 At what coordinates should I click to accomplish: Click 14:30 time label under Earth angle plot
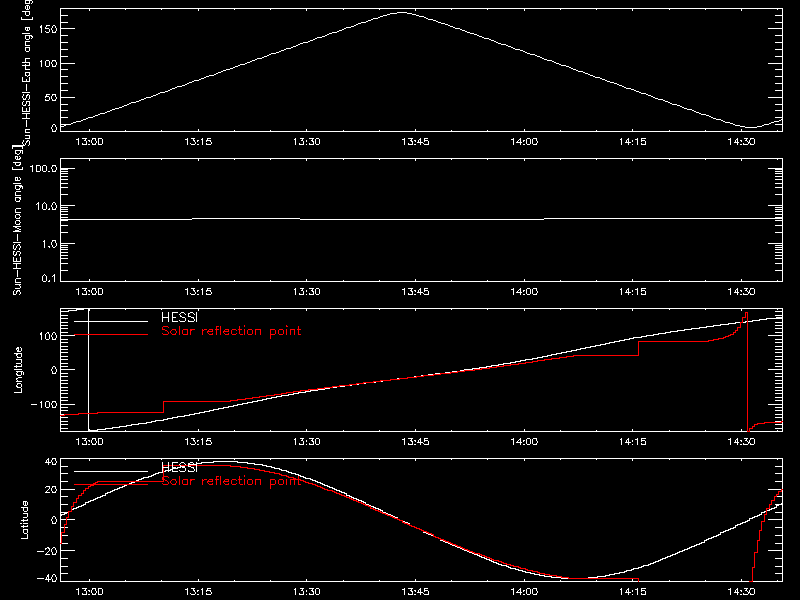(x=741, y=142)
